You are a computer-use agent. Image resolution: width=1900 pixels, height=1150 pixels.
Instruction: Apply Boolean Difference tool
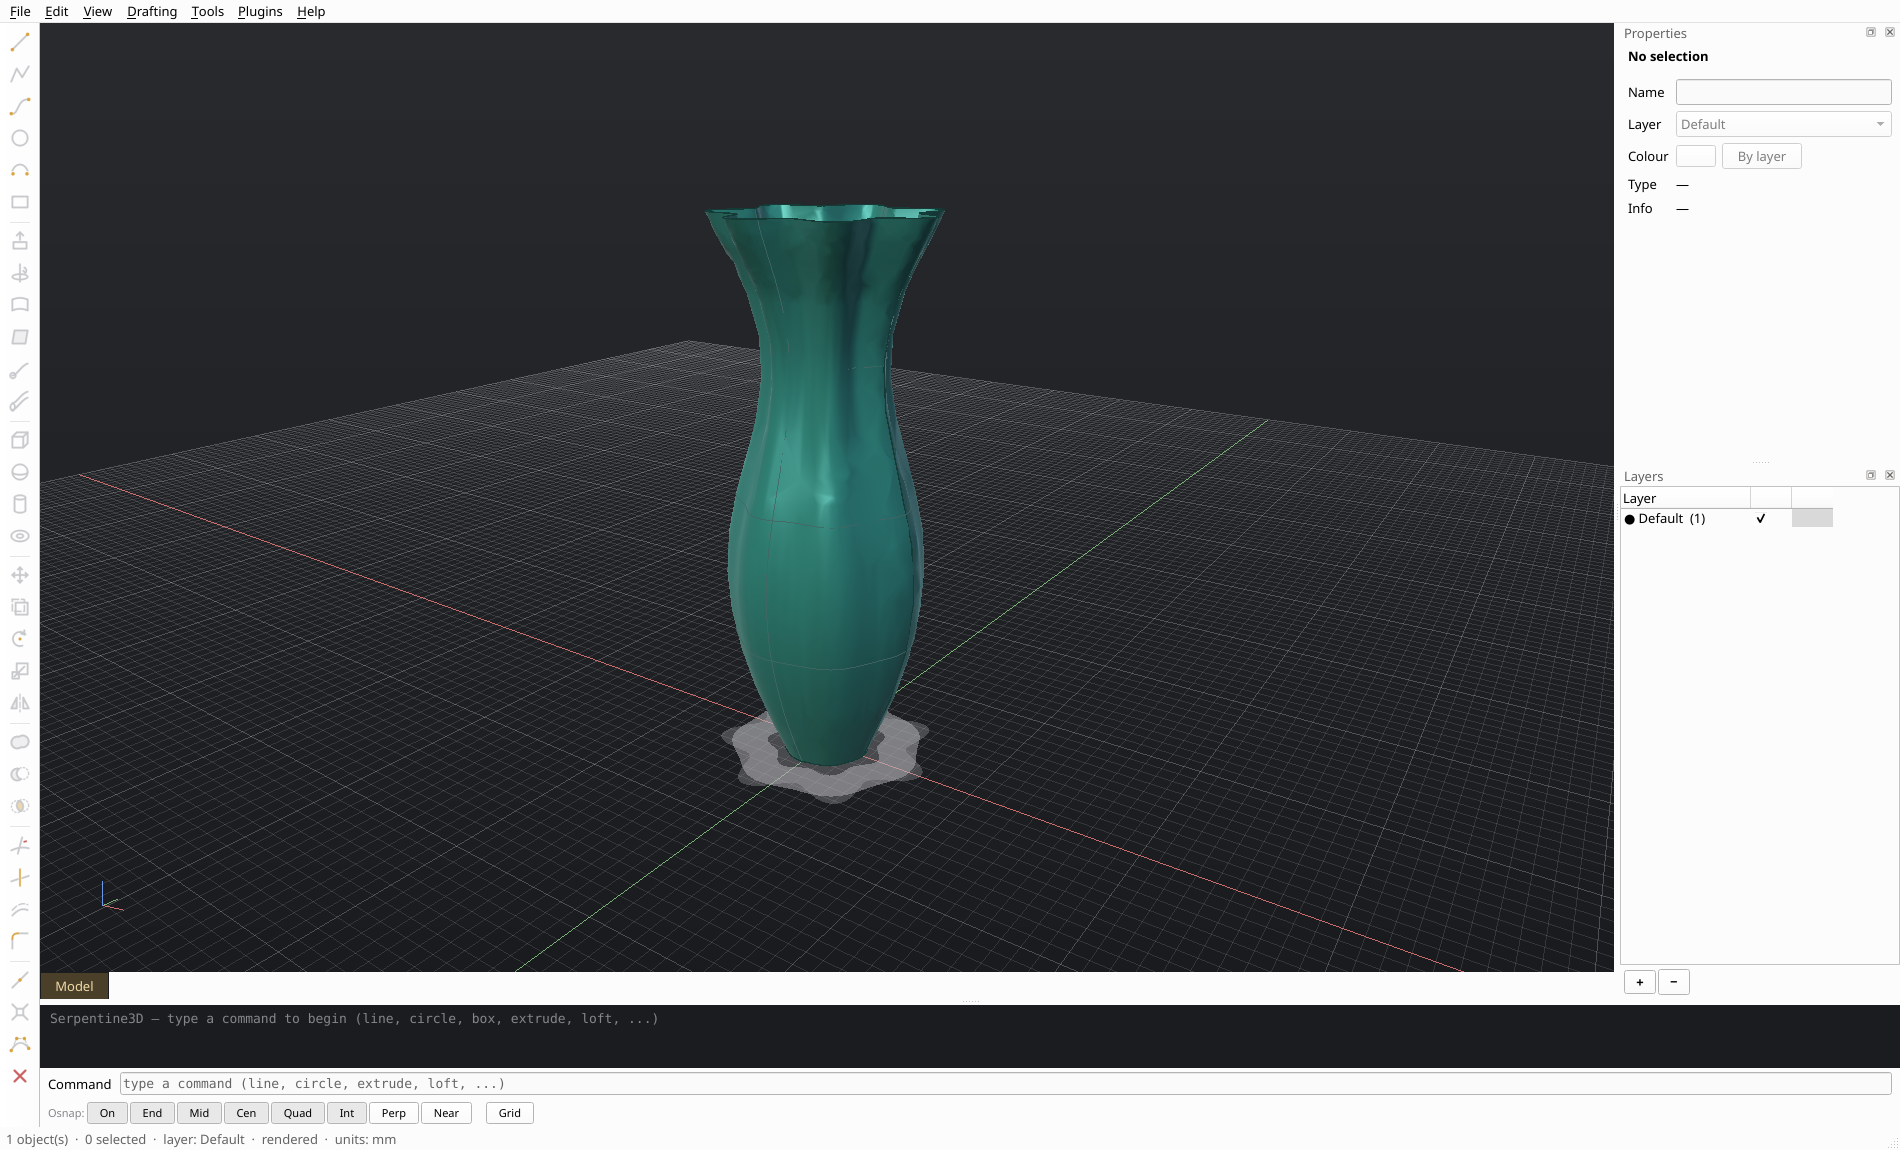point(20,774)
